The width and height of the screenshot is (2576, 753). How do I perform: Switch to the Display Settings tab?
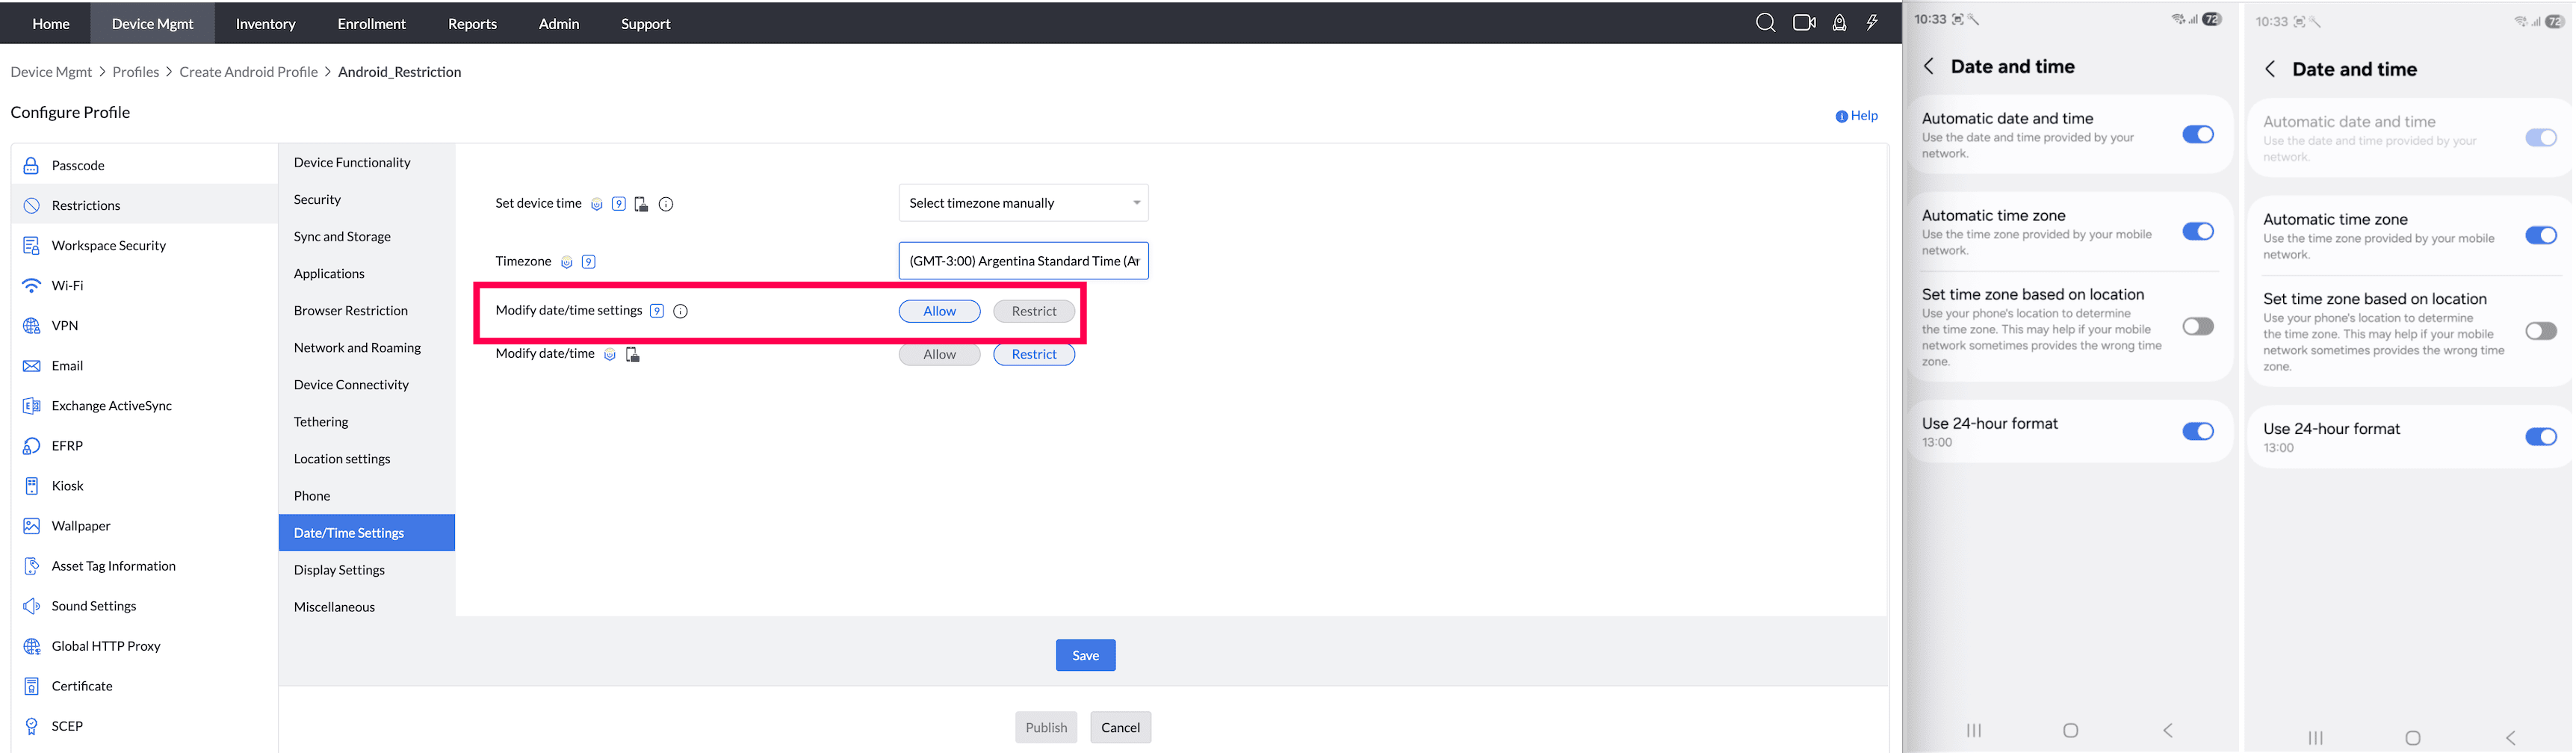pos(339,569)
